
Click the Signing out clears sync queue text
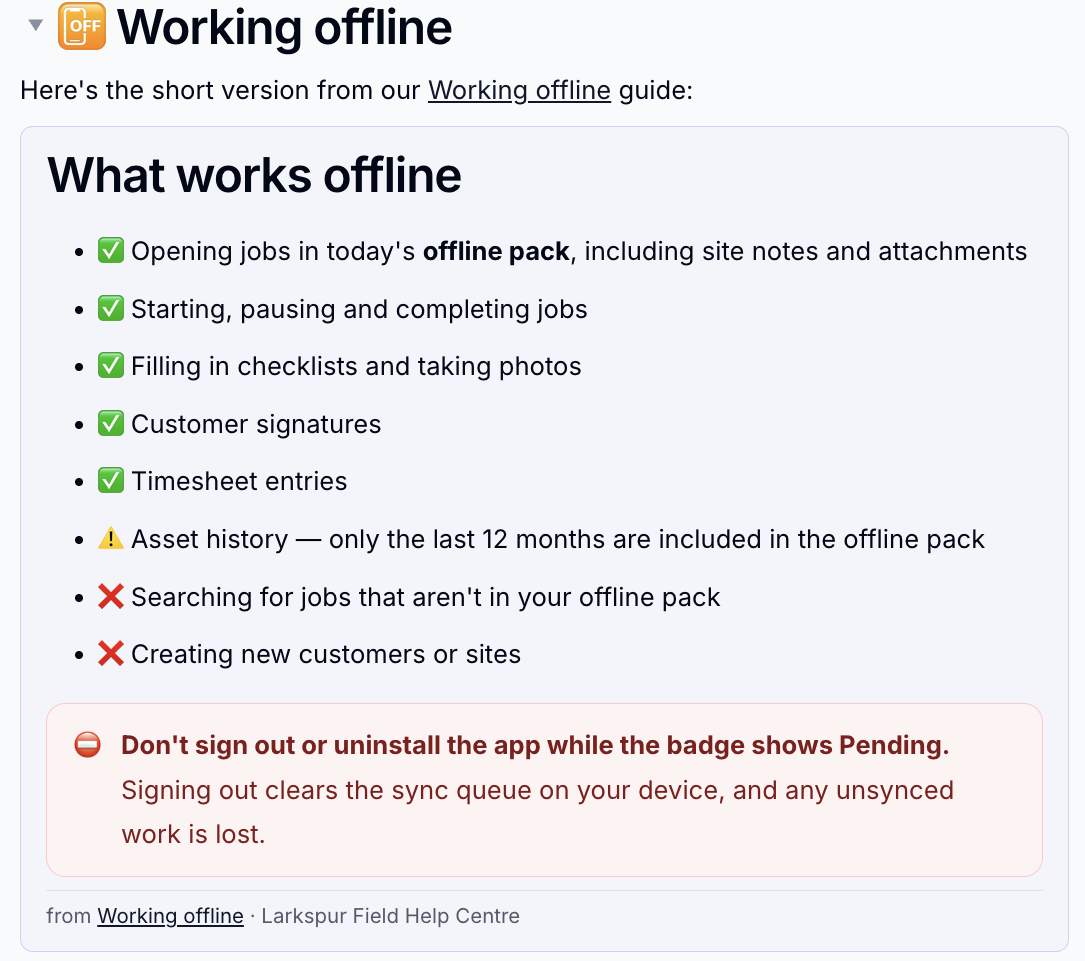[x=538, y=812]
